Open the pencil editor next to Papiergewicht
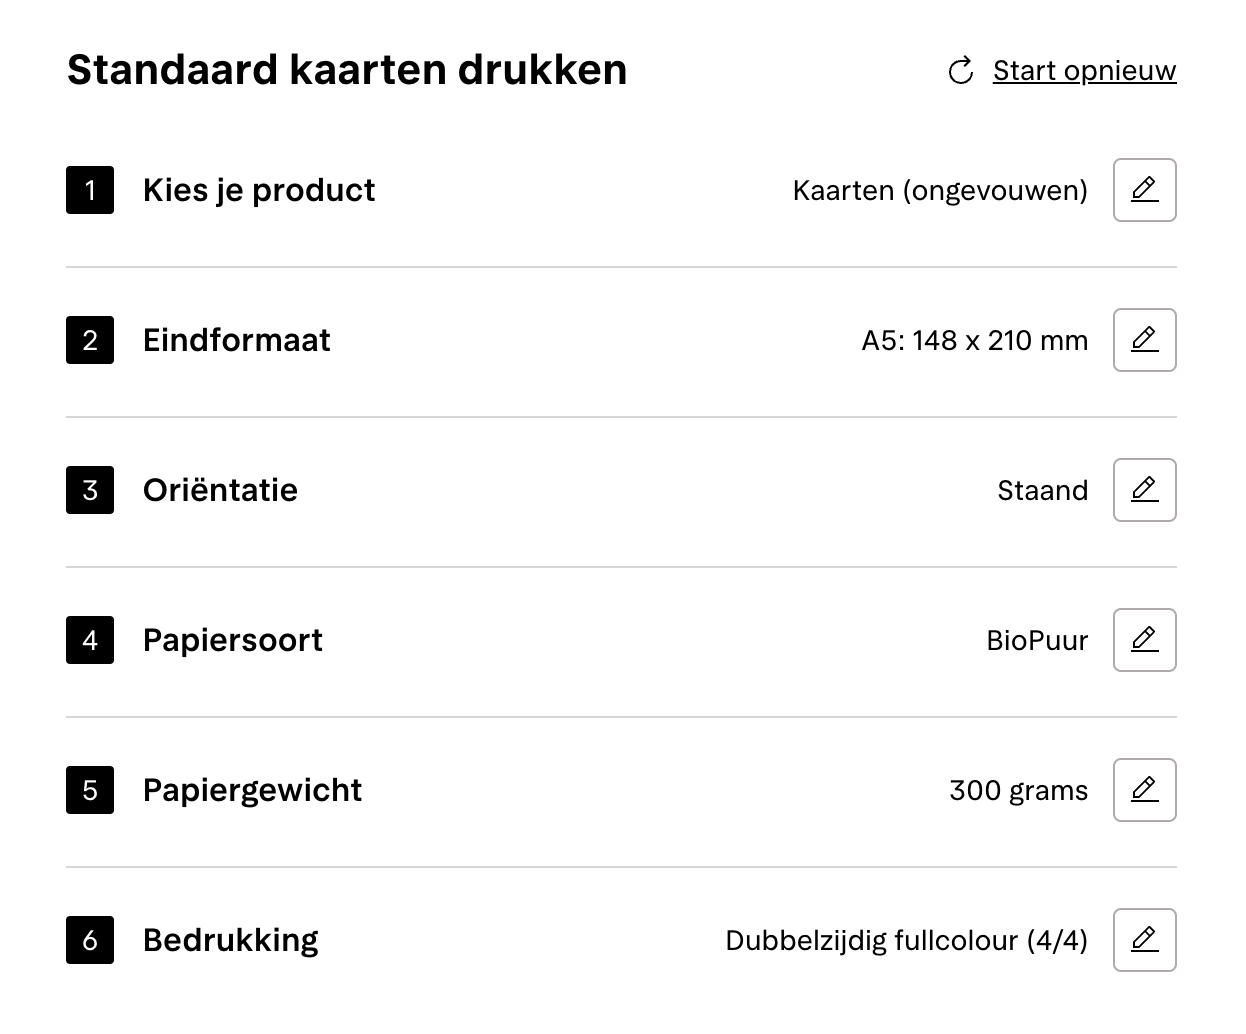Screen dimensions: 1246x1034 coord(1144,790)
